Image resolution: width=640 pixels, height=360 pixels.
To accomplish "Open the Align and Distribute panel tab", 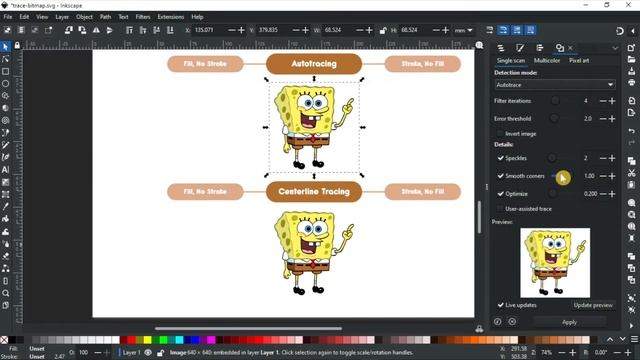I will [540, 48].
